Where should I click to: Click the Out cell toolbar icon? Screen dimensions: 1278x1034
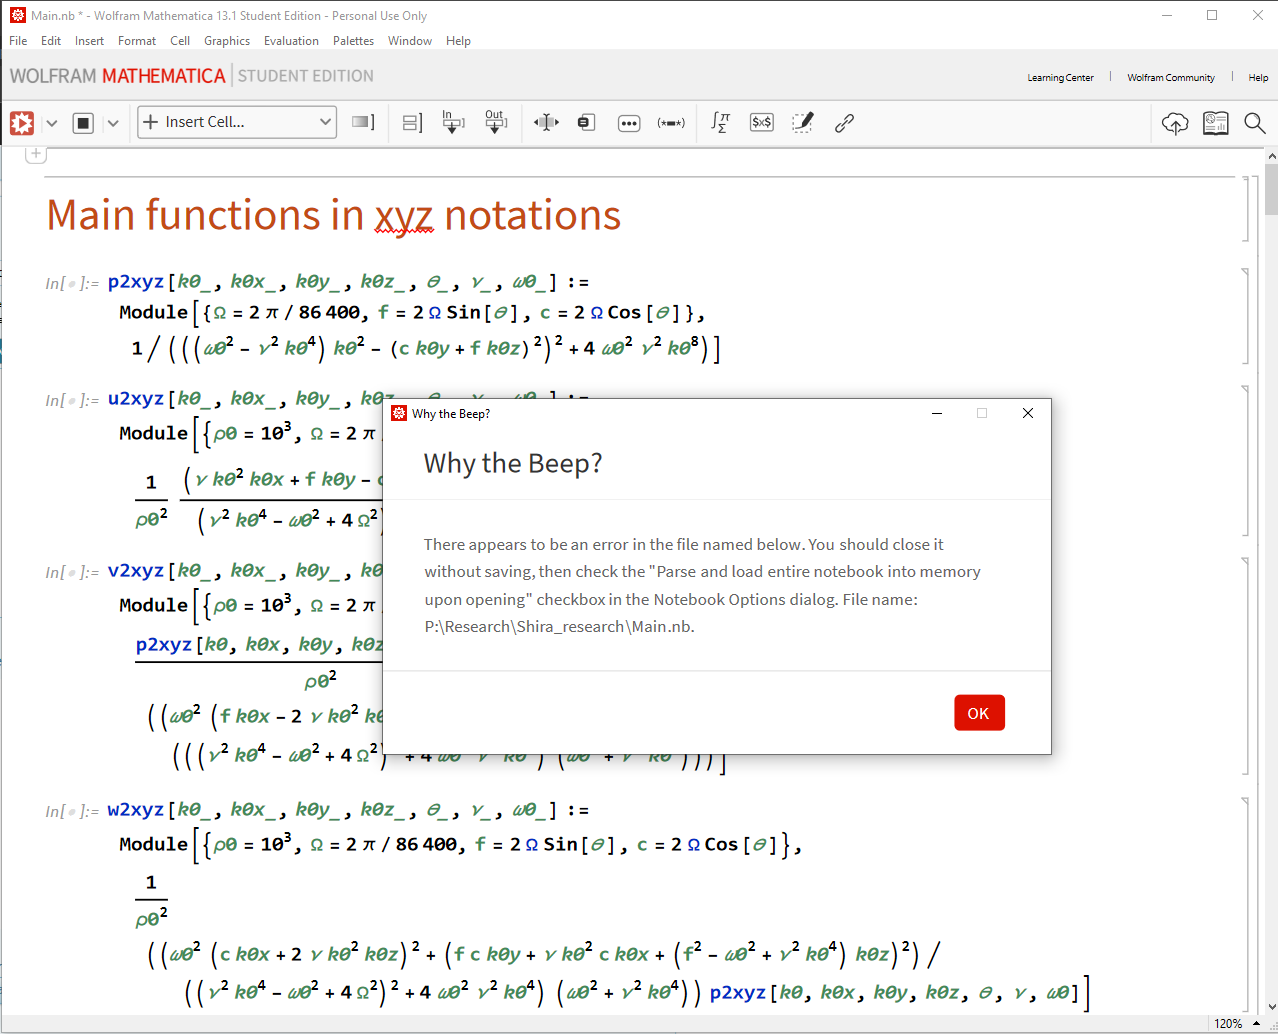pyautogui.click(x=495, y=122)
